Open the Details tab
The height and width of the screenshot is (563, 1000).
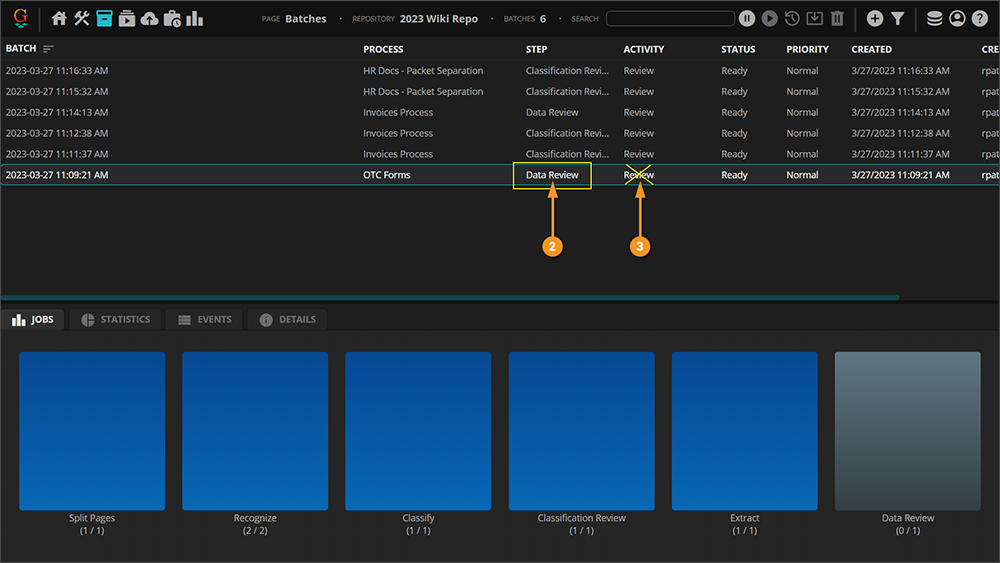coord(287,320)
